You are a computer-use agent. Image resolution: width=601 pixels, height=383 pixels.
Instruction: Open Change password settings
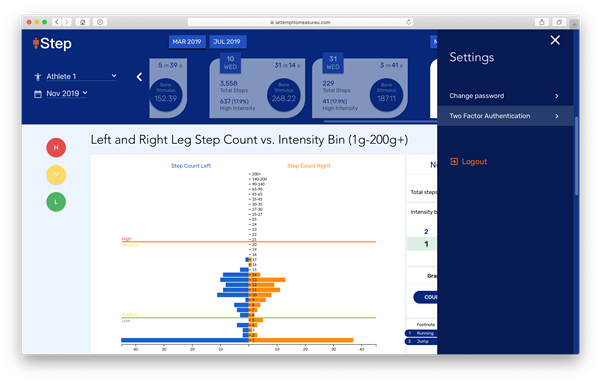coord(505,96)
